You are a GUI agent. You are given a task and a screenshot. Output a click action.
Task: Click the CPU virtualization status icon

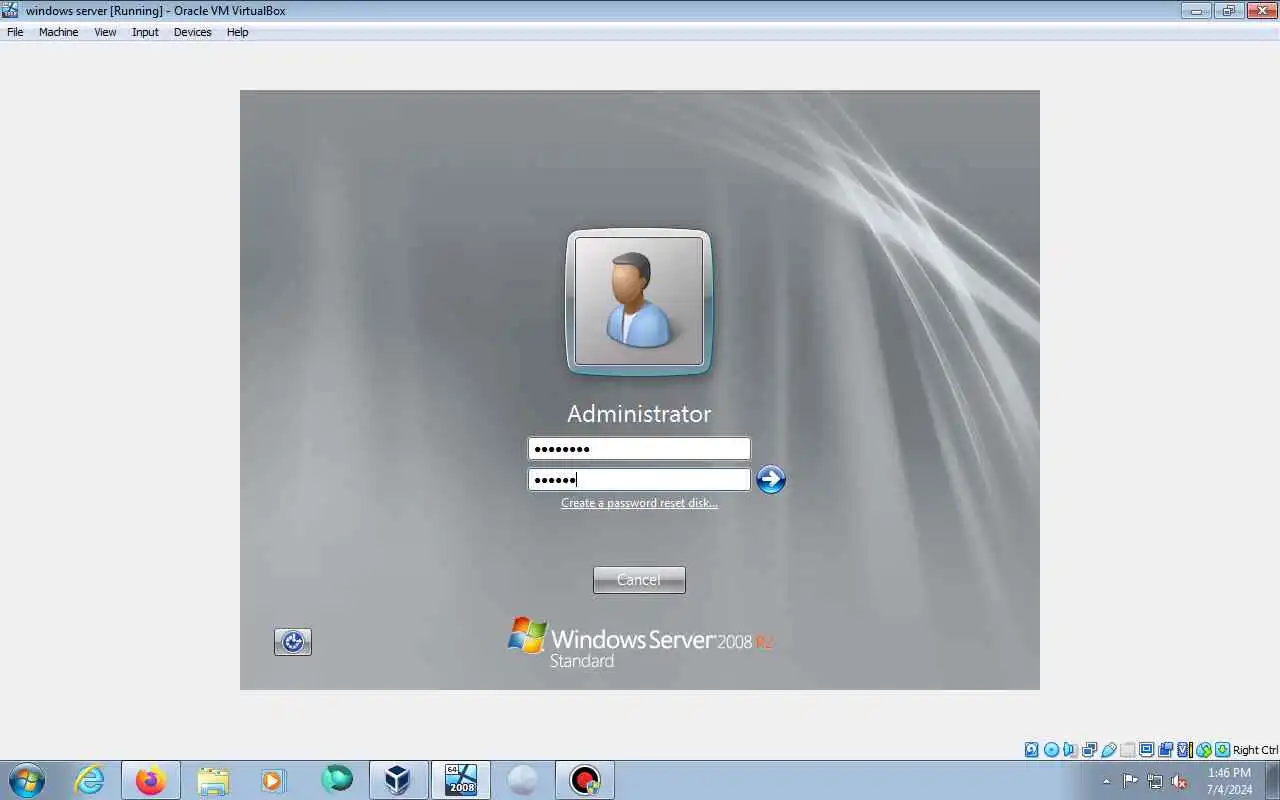(x=1185, y=750)
